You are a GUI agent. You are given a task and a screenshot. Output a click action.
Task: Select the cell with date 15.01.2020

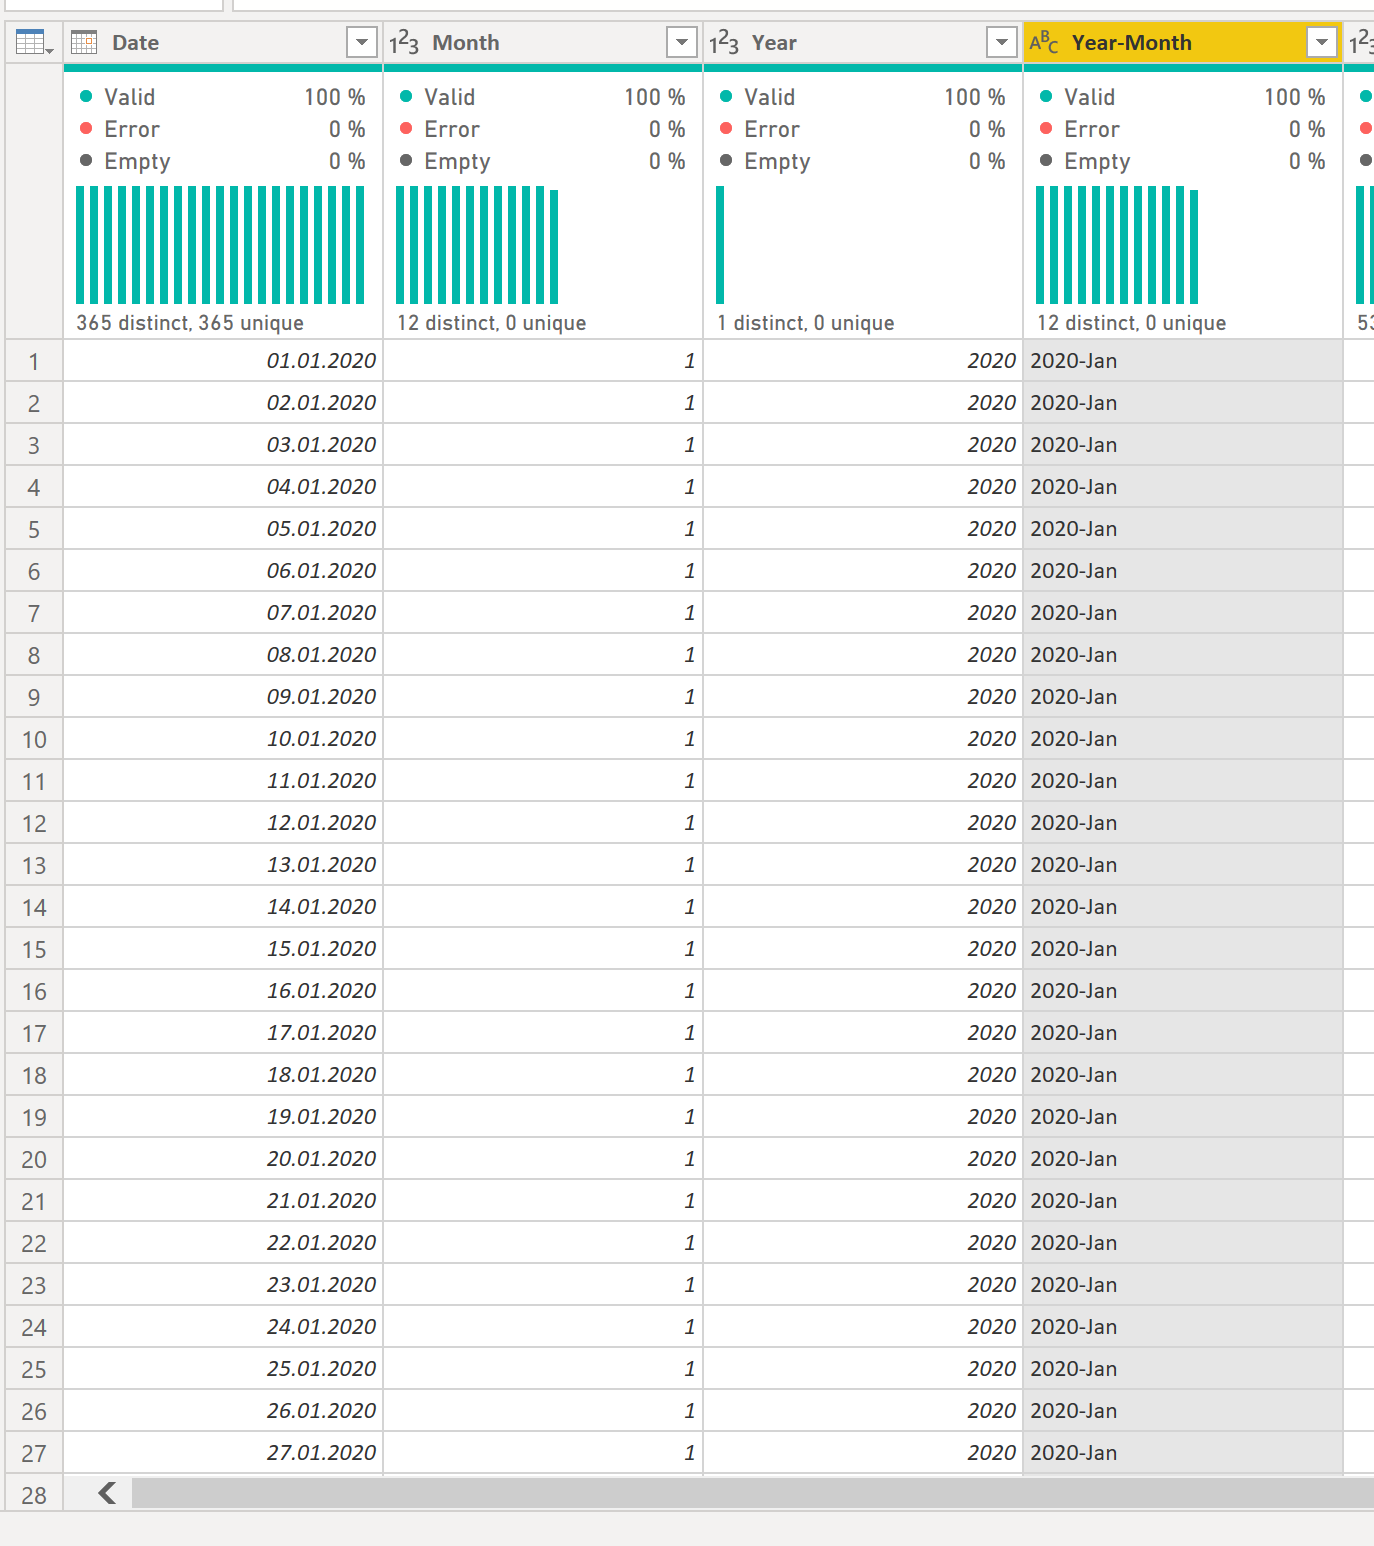[223, 949]
